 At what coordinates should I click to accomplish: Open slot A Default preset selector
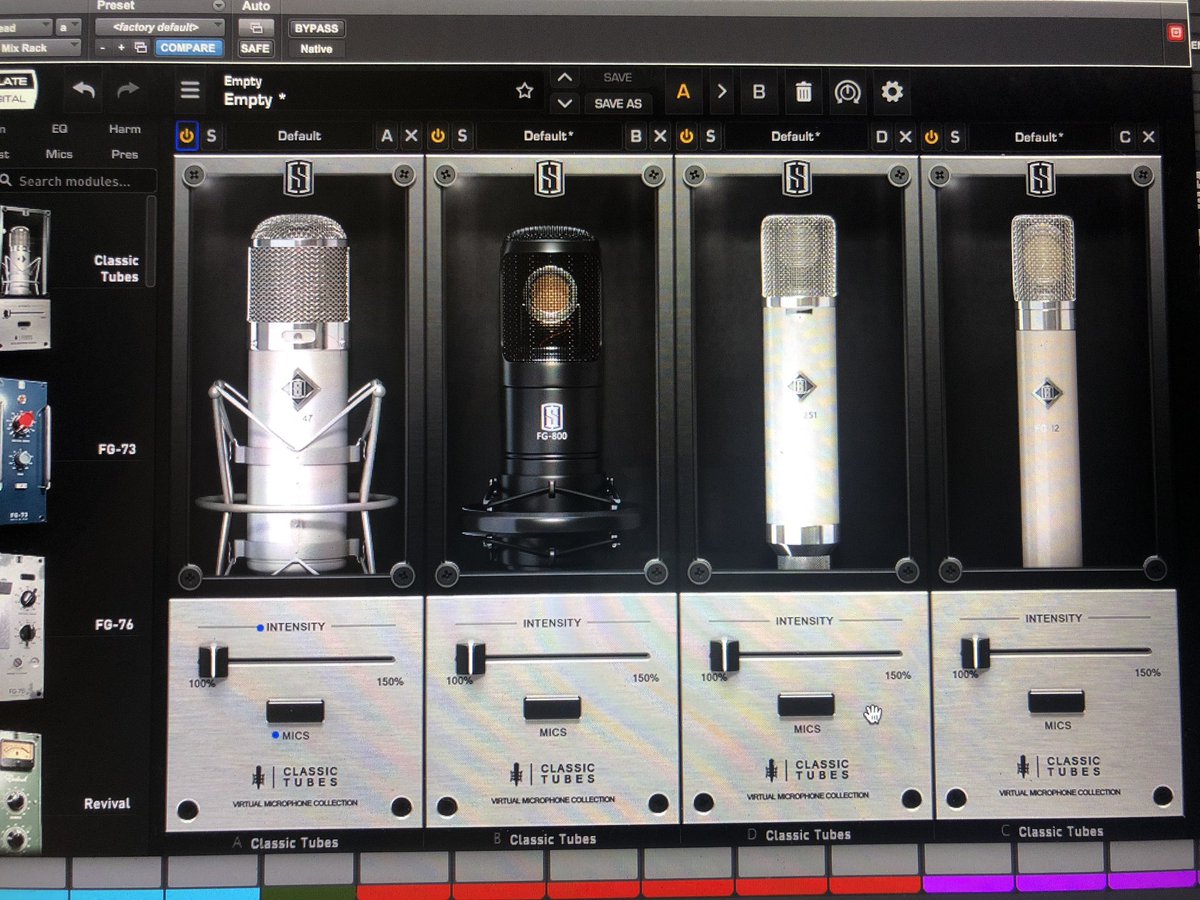(299, 136)
